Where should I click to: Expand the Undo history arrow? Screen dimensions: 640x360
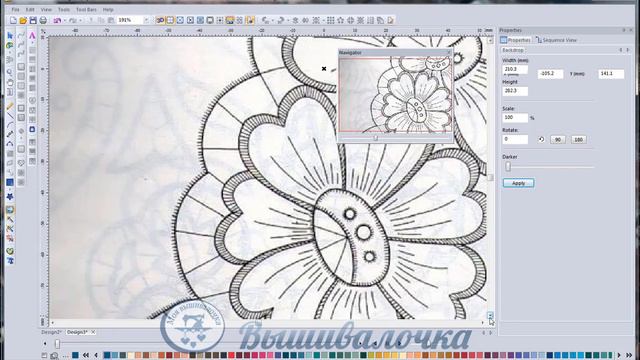coord(64,20)
